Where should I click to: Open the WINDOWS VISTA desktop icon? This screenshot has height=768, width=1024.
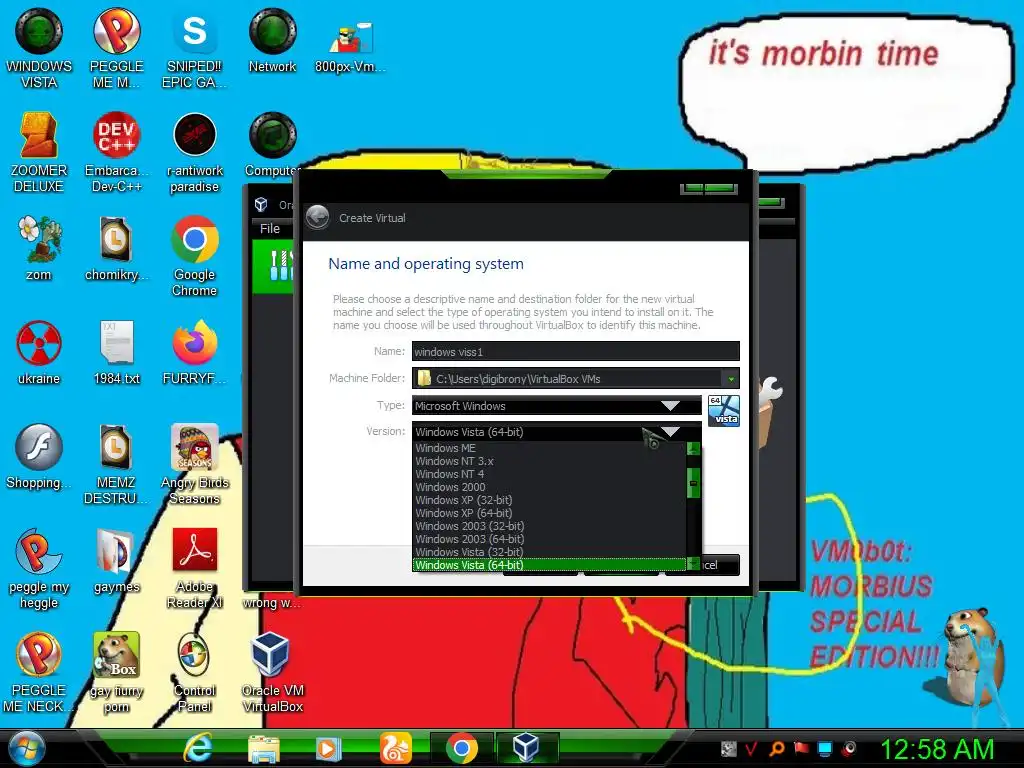[39, 48]
